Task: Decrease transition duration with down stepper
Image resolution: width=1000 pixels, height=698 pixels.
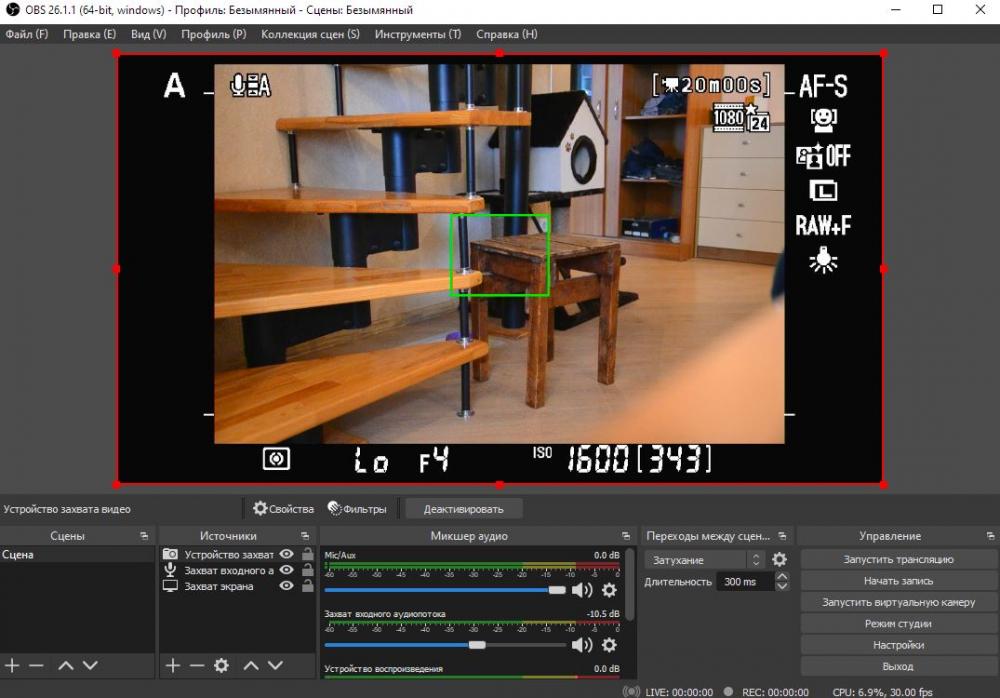Action: click(x=782, y=586)
